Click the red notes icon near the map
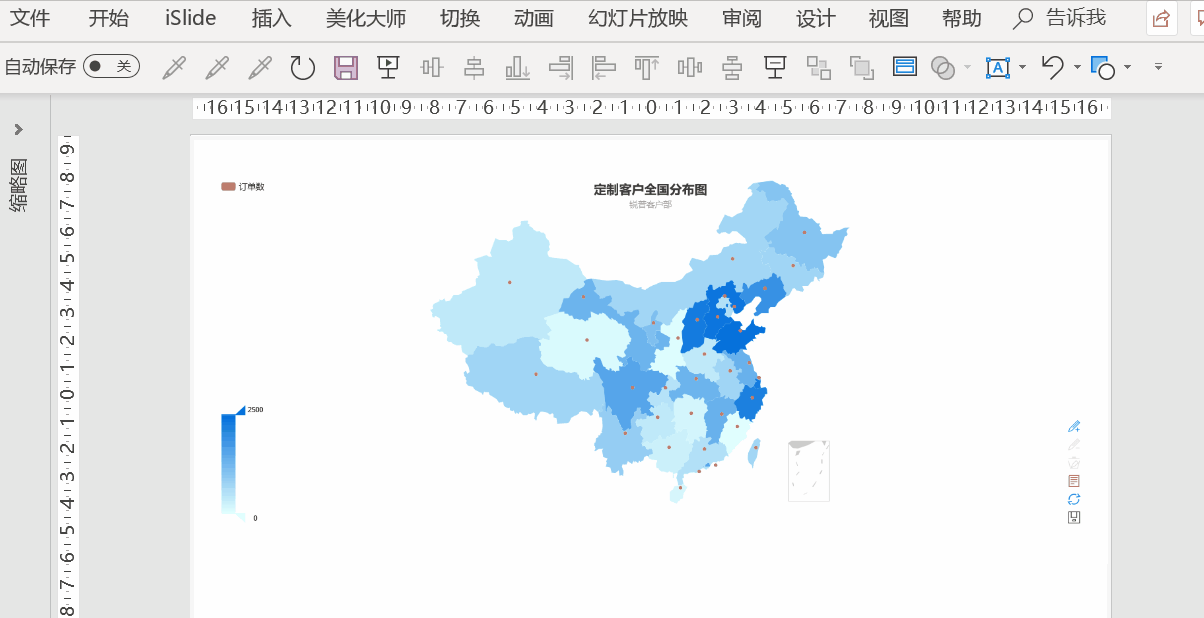Image resolution: width=1204 pixels, height=618 pixels. coord(1074,480)
